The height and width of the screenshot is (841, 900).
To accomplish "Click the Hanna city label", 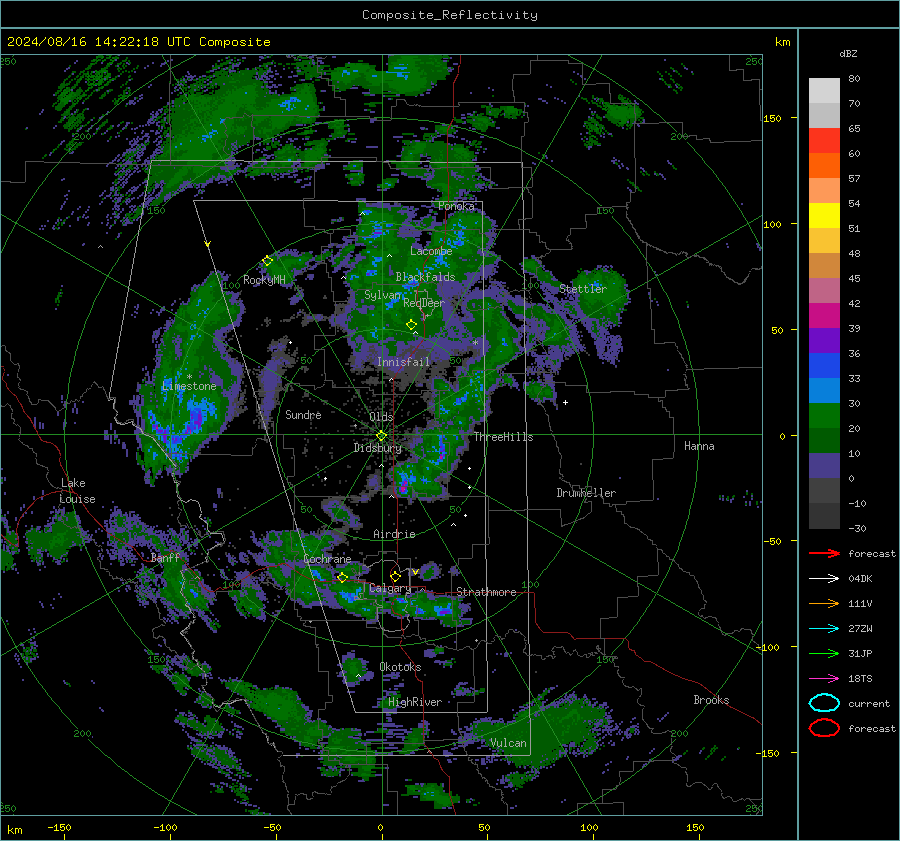I will point(699,446).
